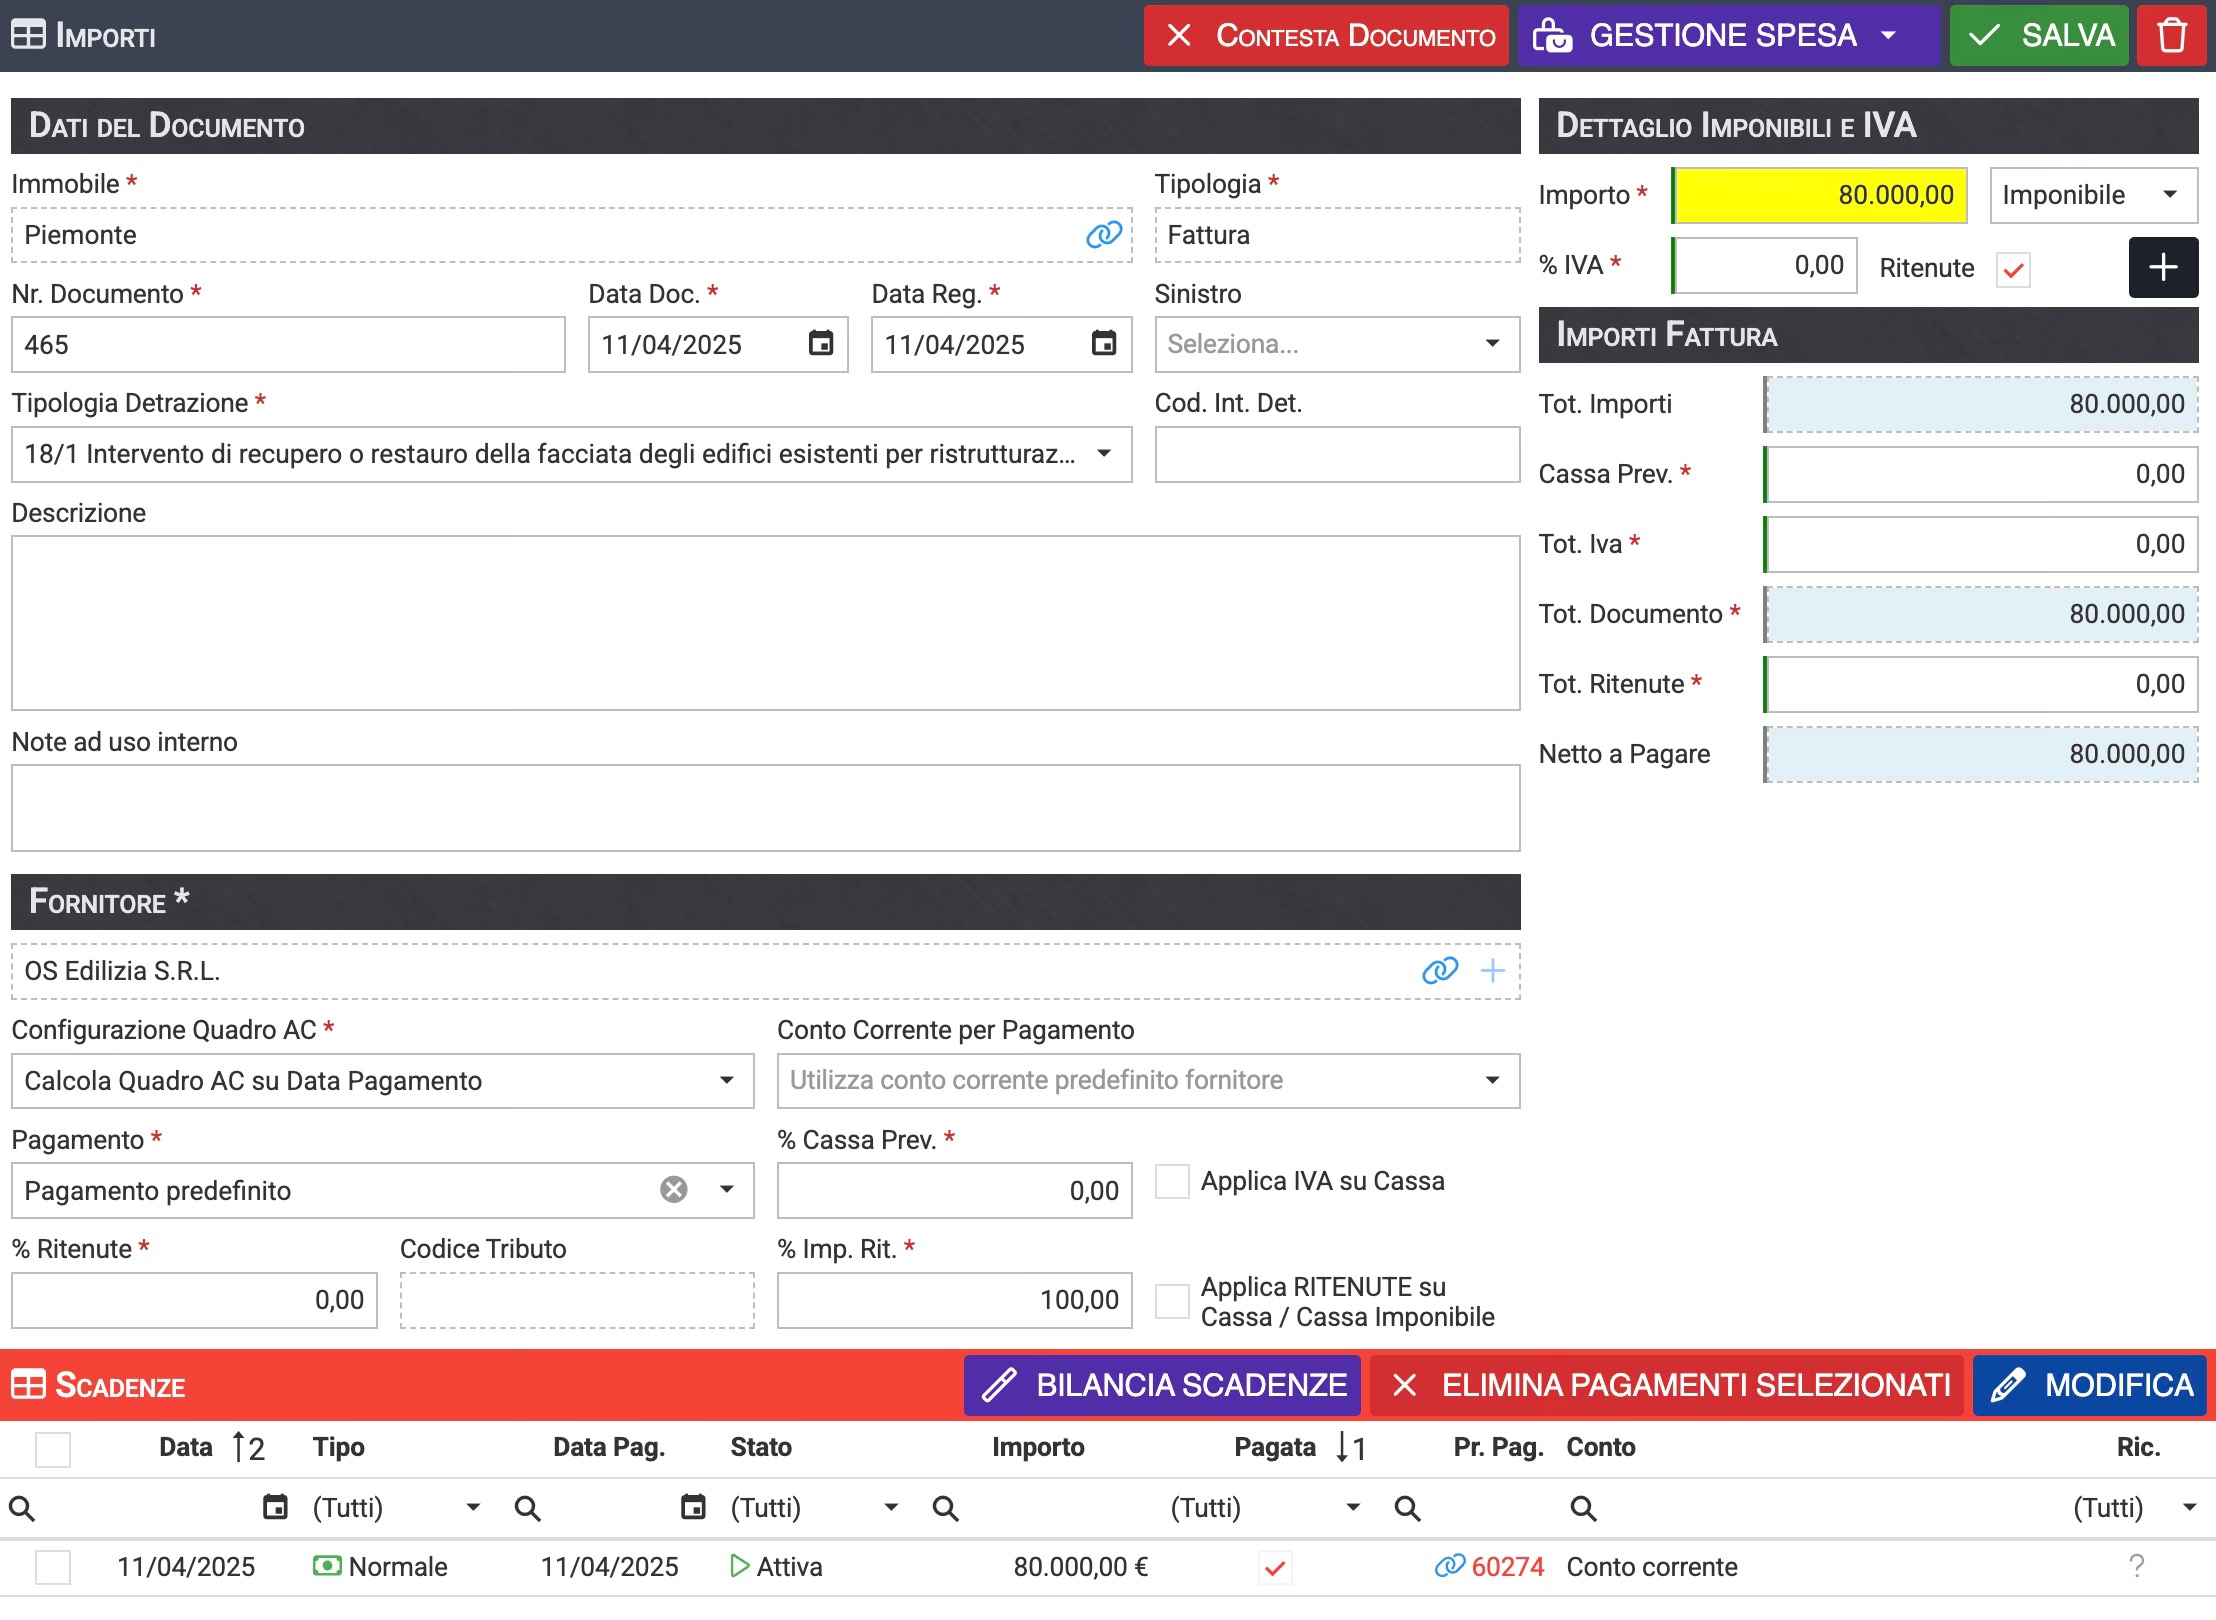Click the black plus add-imponibile button
The height and width of the screenshot is (1620, 2216).
click(2162, 267)
